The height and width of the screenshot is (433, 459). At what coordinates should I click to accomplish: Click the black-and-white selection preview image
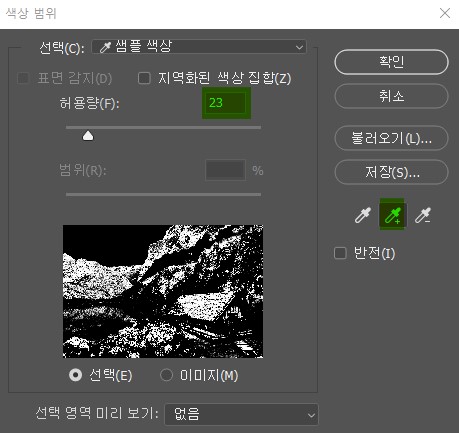[163, 291]
